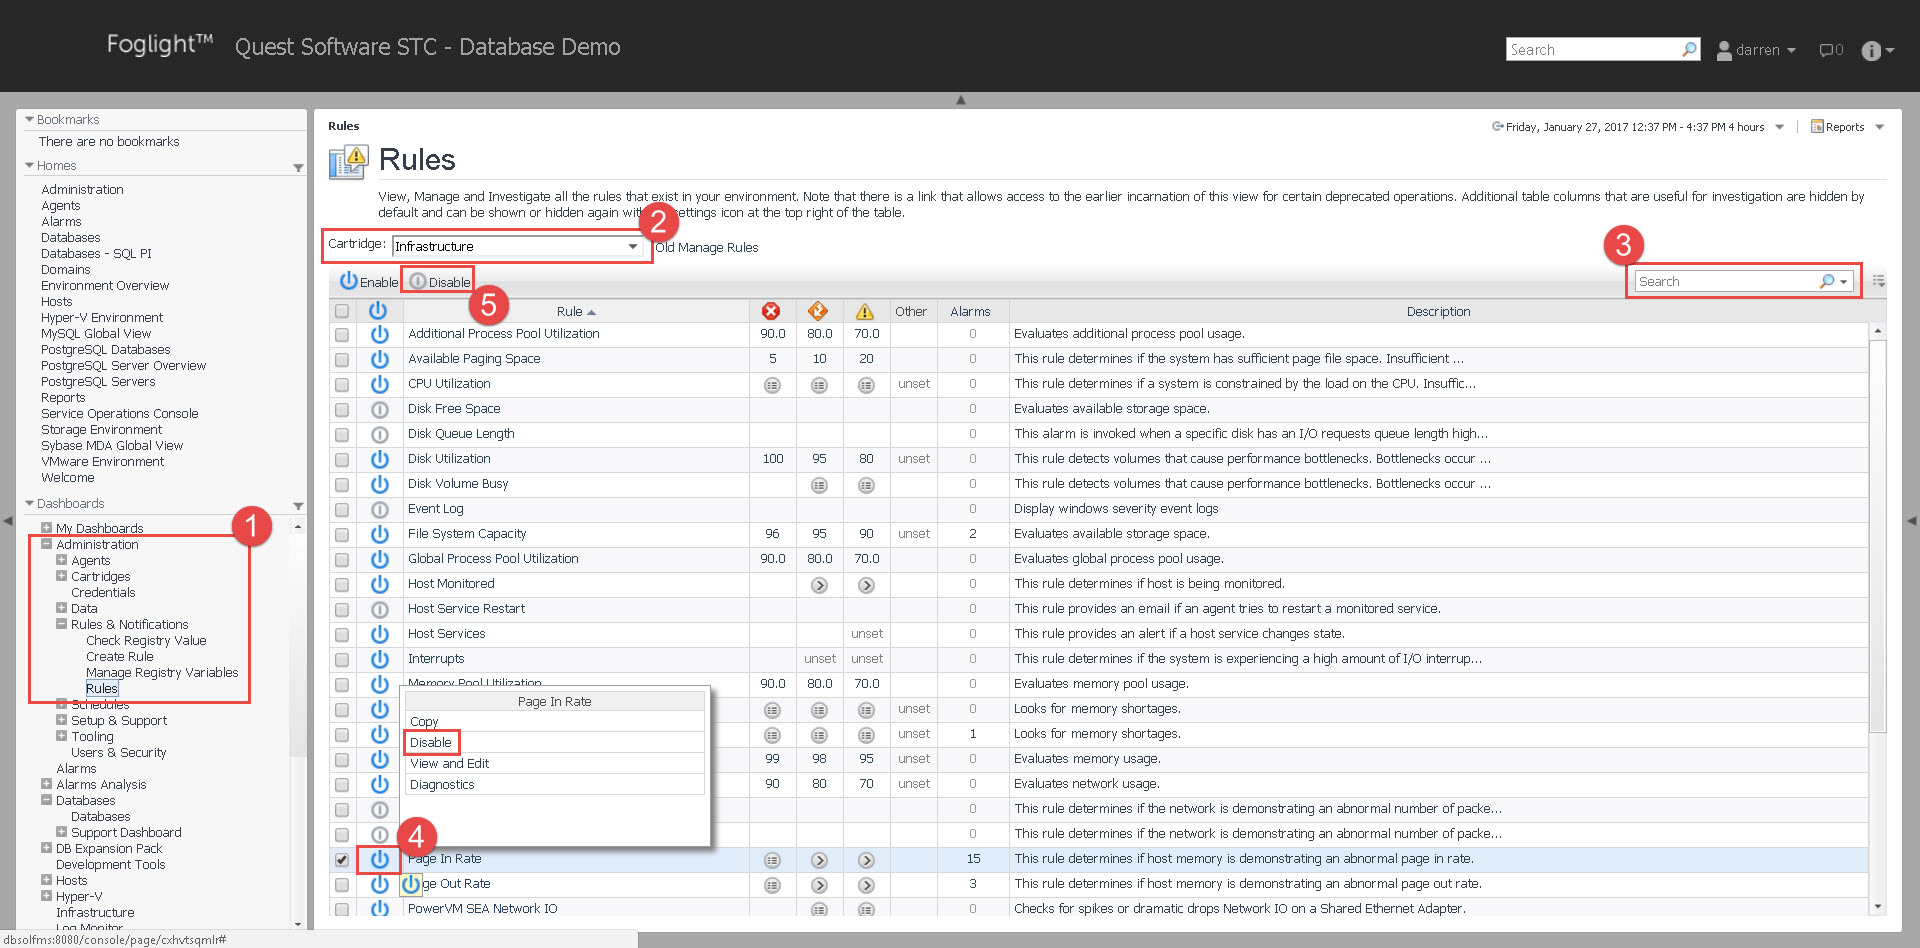Viewport: 1920px width, 948px height.
Task: Click the disabled state icon for Event Log
Action: [379, 509]
